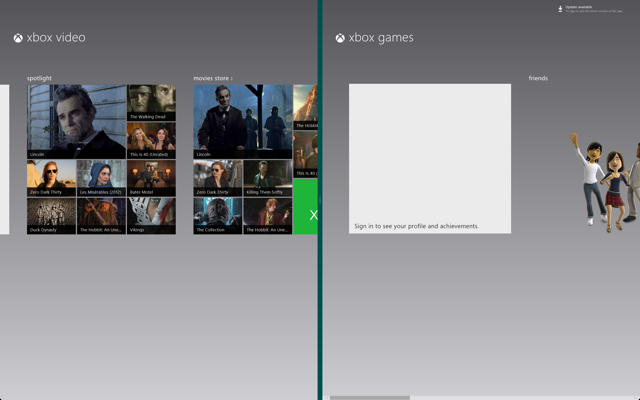
Task: Open the large Lincoln tile in spotlight
Action: [76, 122]
